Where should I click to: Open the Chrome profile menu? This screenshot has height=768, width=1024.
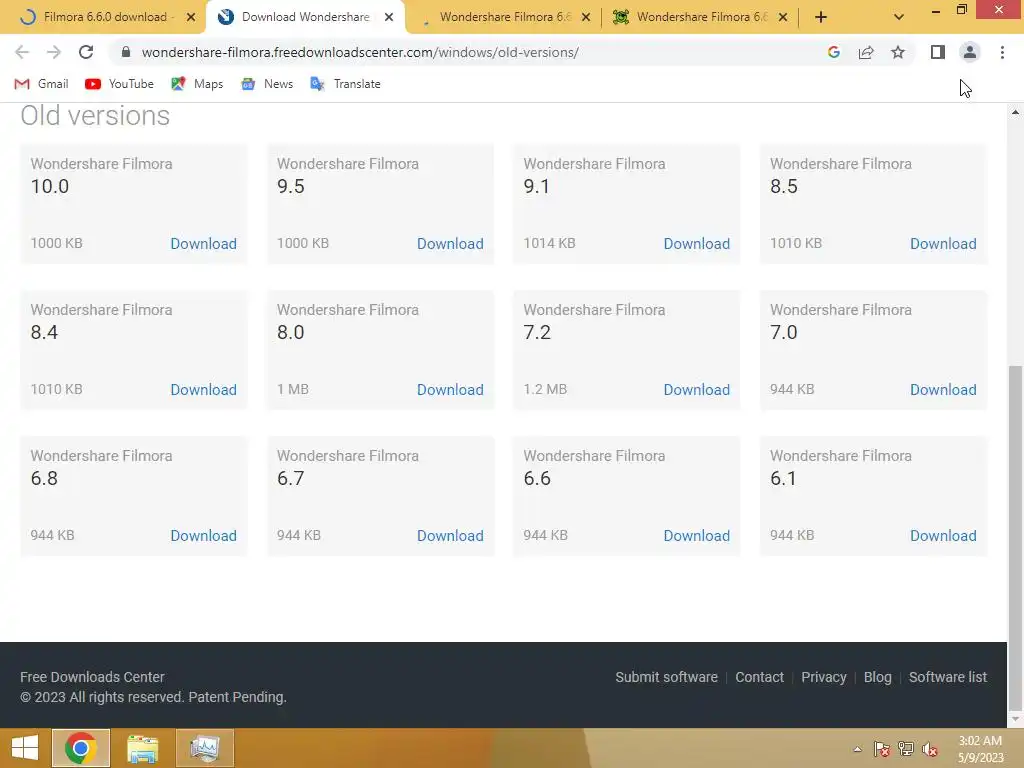(x=970, y=52)
